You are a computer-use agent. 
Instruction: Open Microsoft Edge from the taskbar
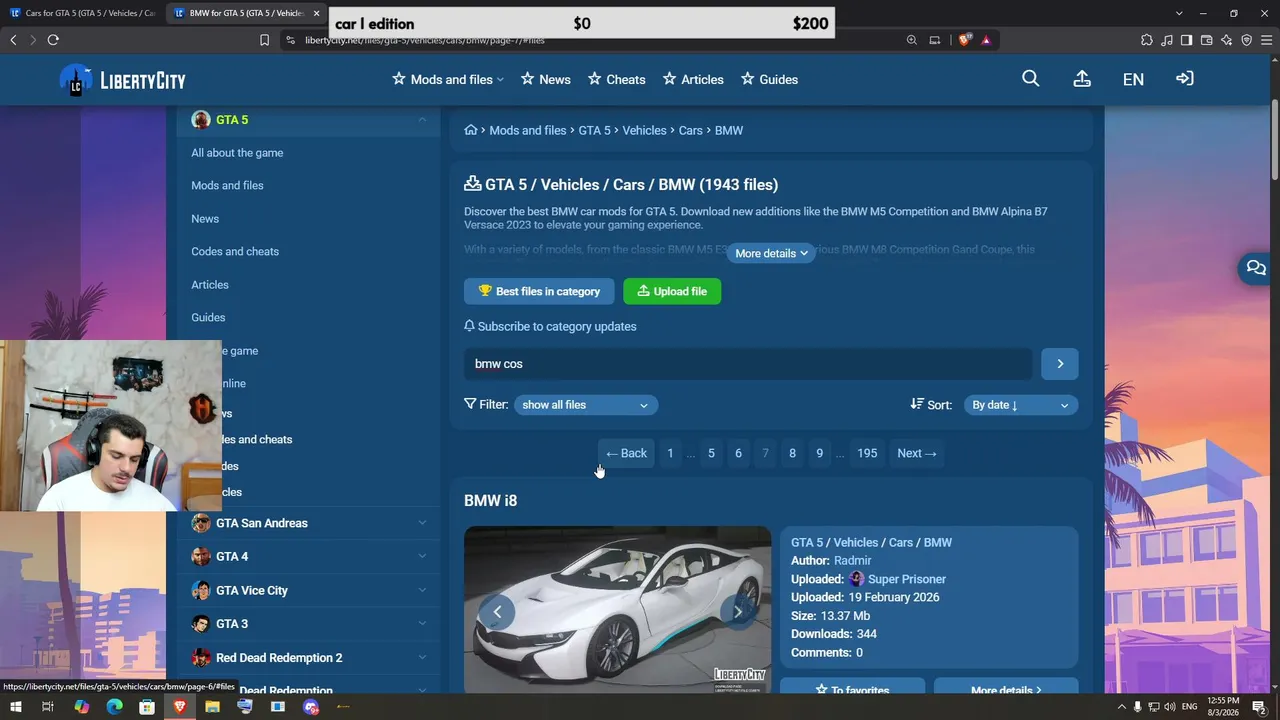[114, 707]
